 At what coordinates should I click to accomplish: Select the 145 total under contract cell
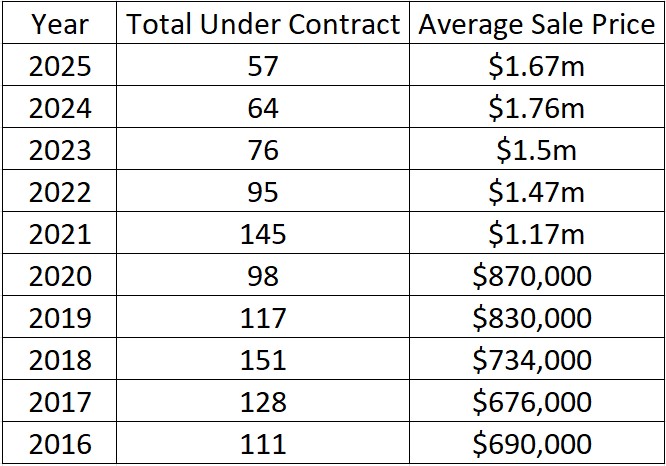[263, 234]
